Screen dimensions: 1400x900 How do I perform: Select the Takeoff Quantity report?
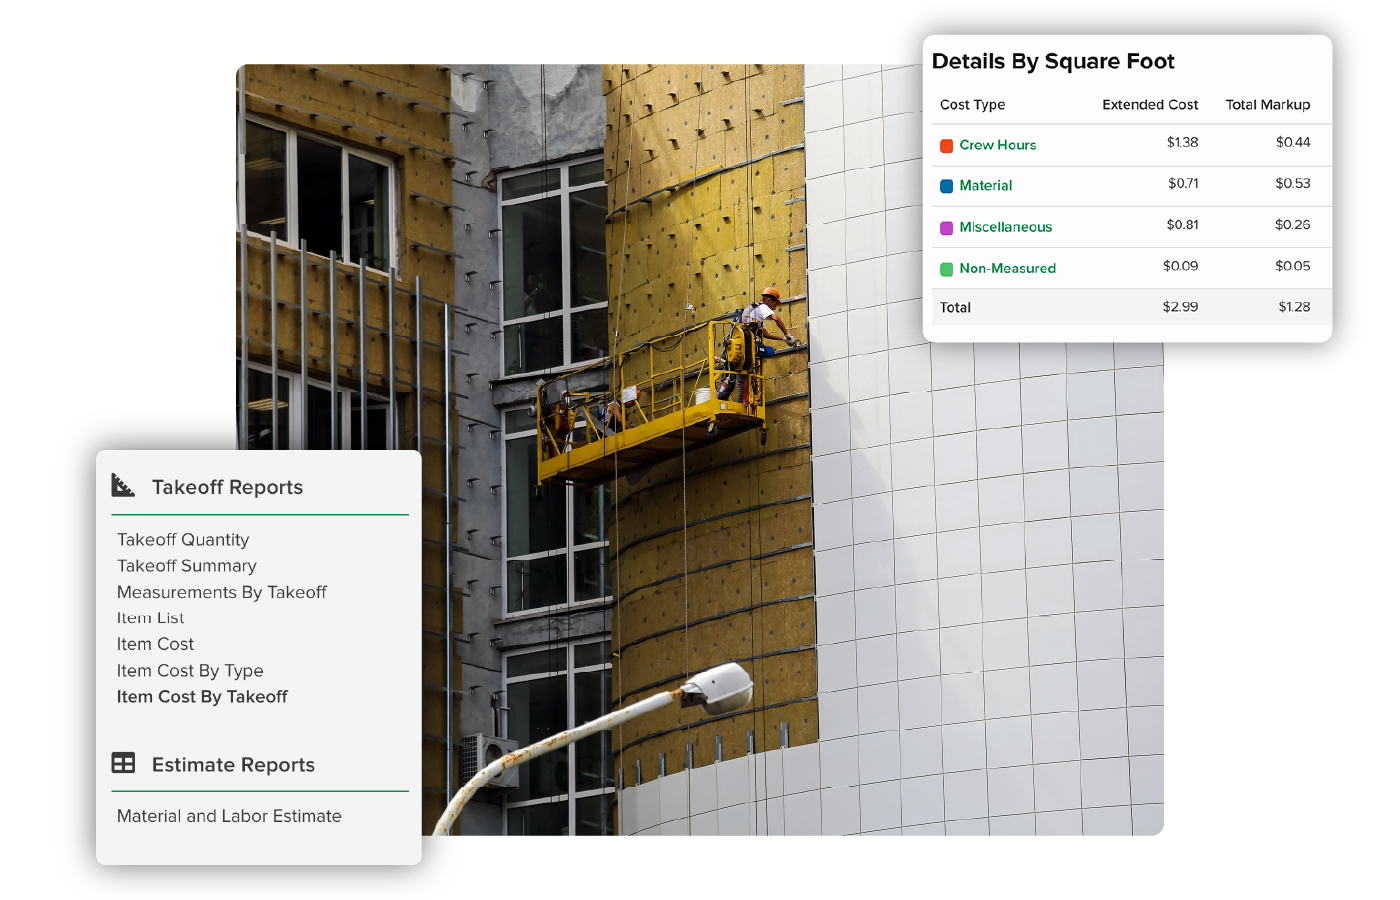(183, 540)
